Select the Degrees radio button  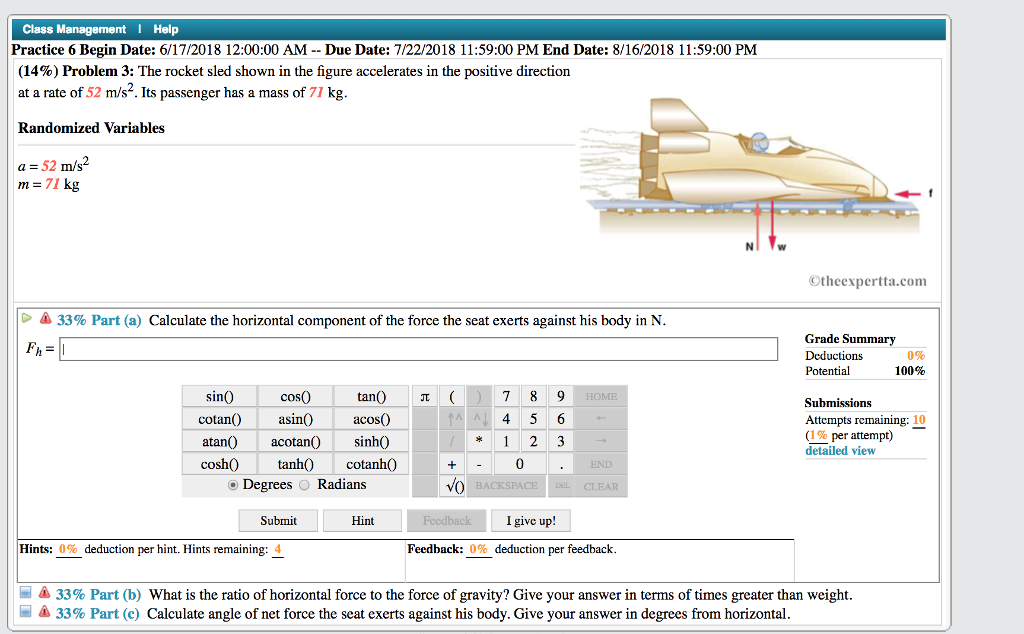point(231,484)
